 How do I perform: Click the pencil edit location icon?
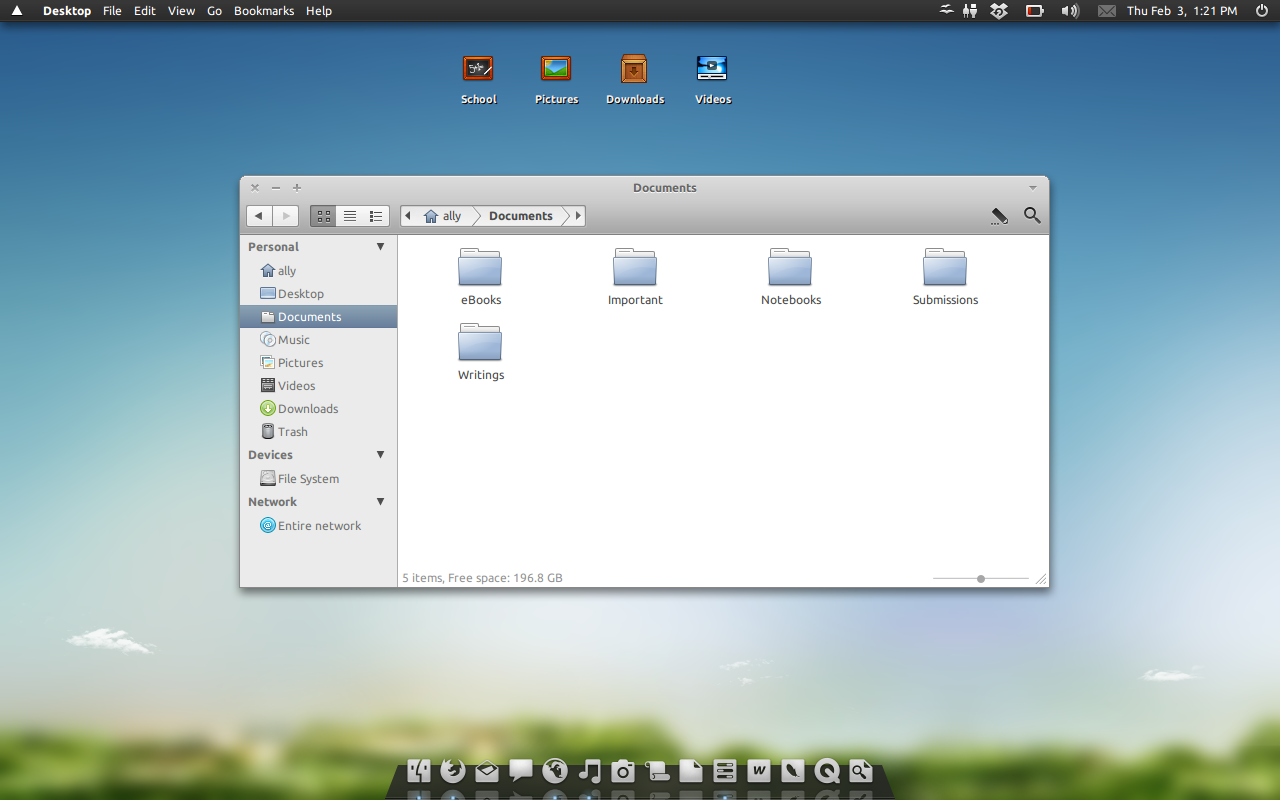tap(999, 216)
